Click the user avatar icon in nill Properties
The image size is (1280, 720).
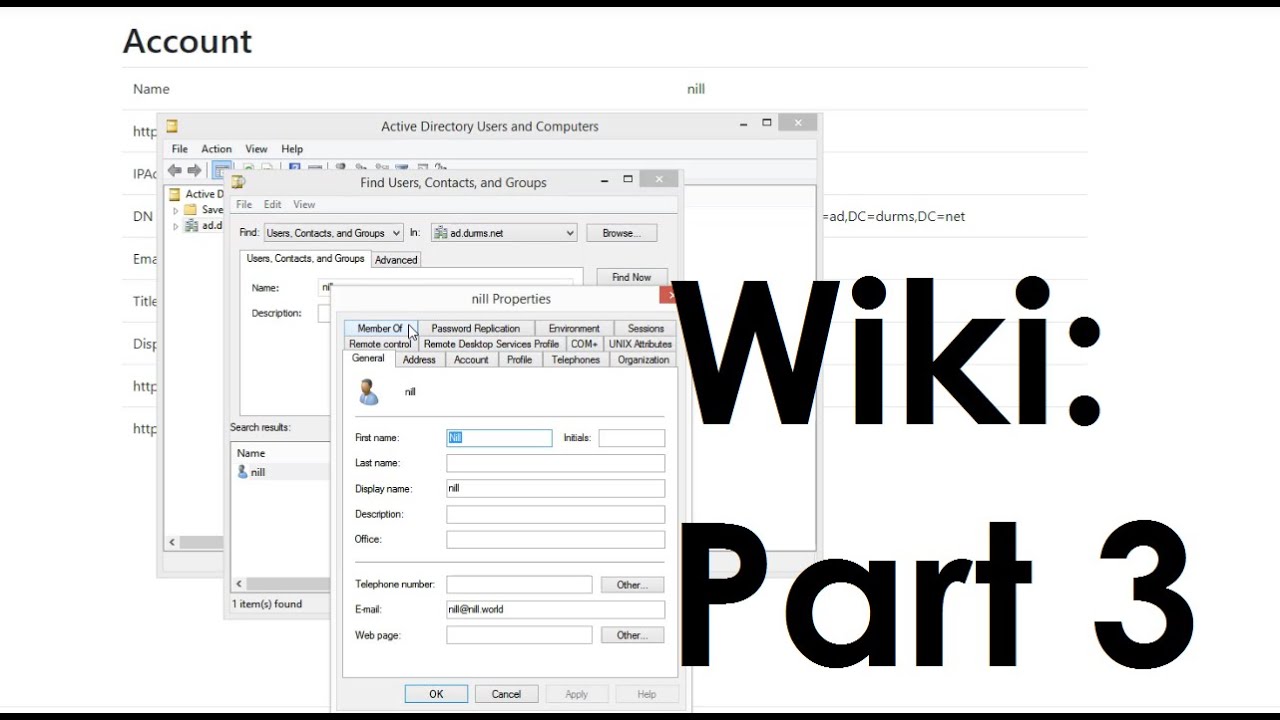[369, 392]
